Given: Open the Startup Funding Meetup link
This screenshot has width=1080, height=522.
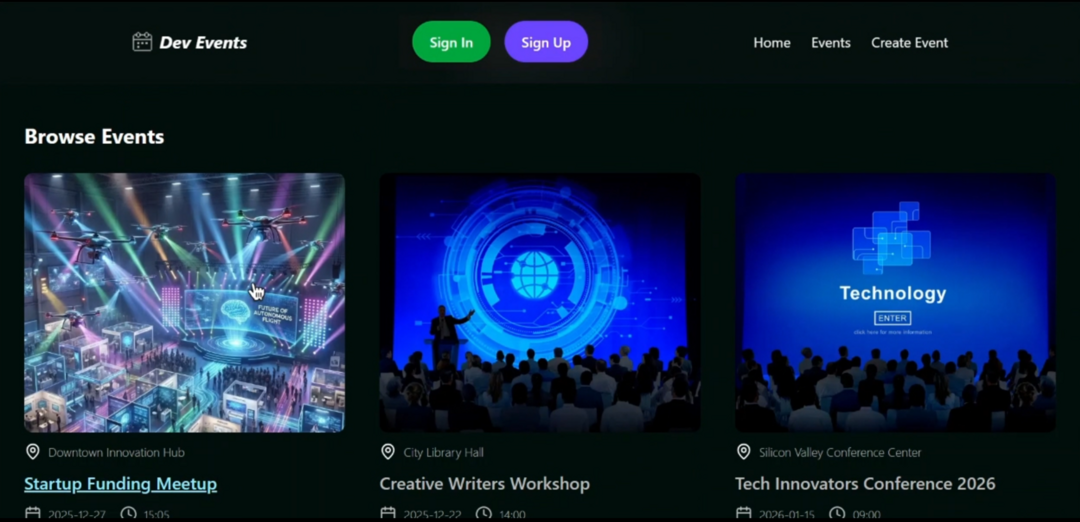Looking at the screenshot, I should coord(121,484).
